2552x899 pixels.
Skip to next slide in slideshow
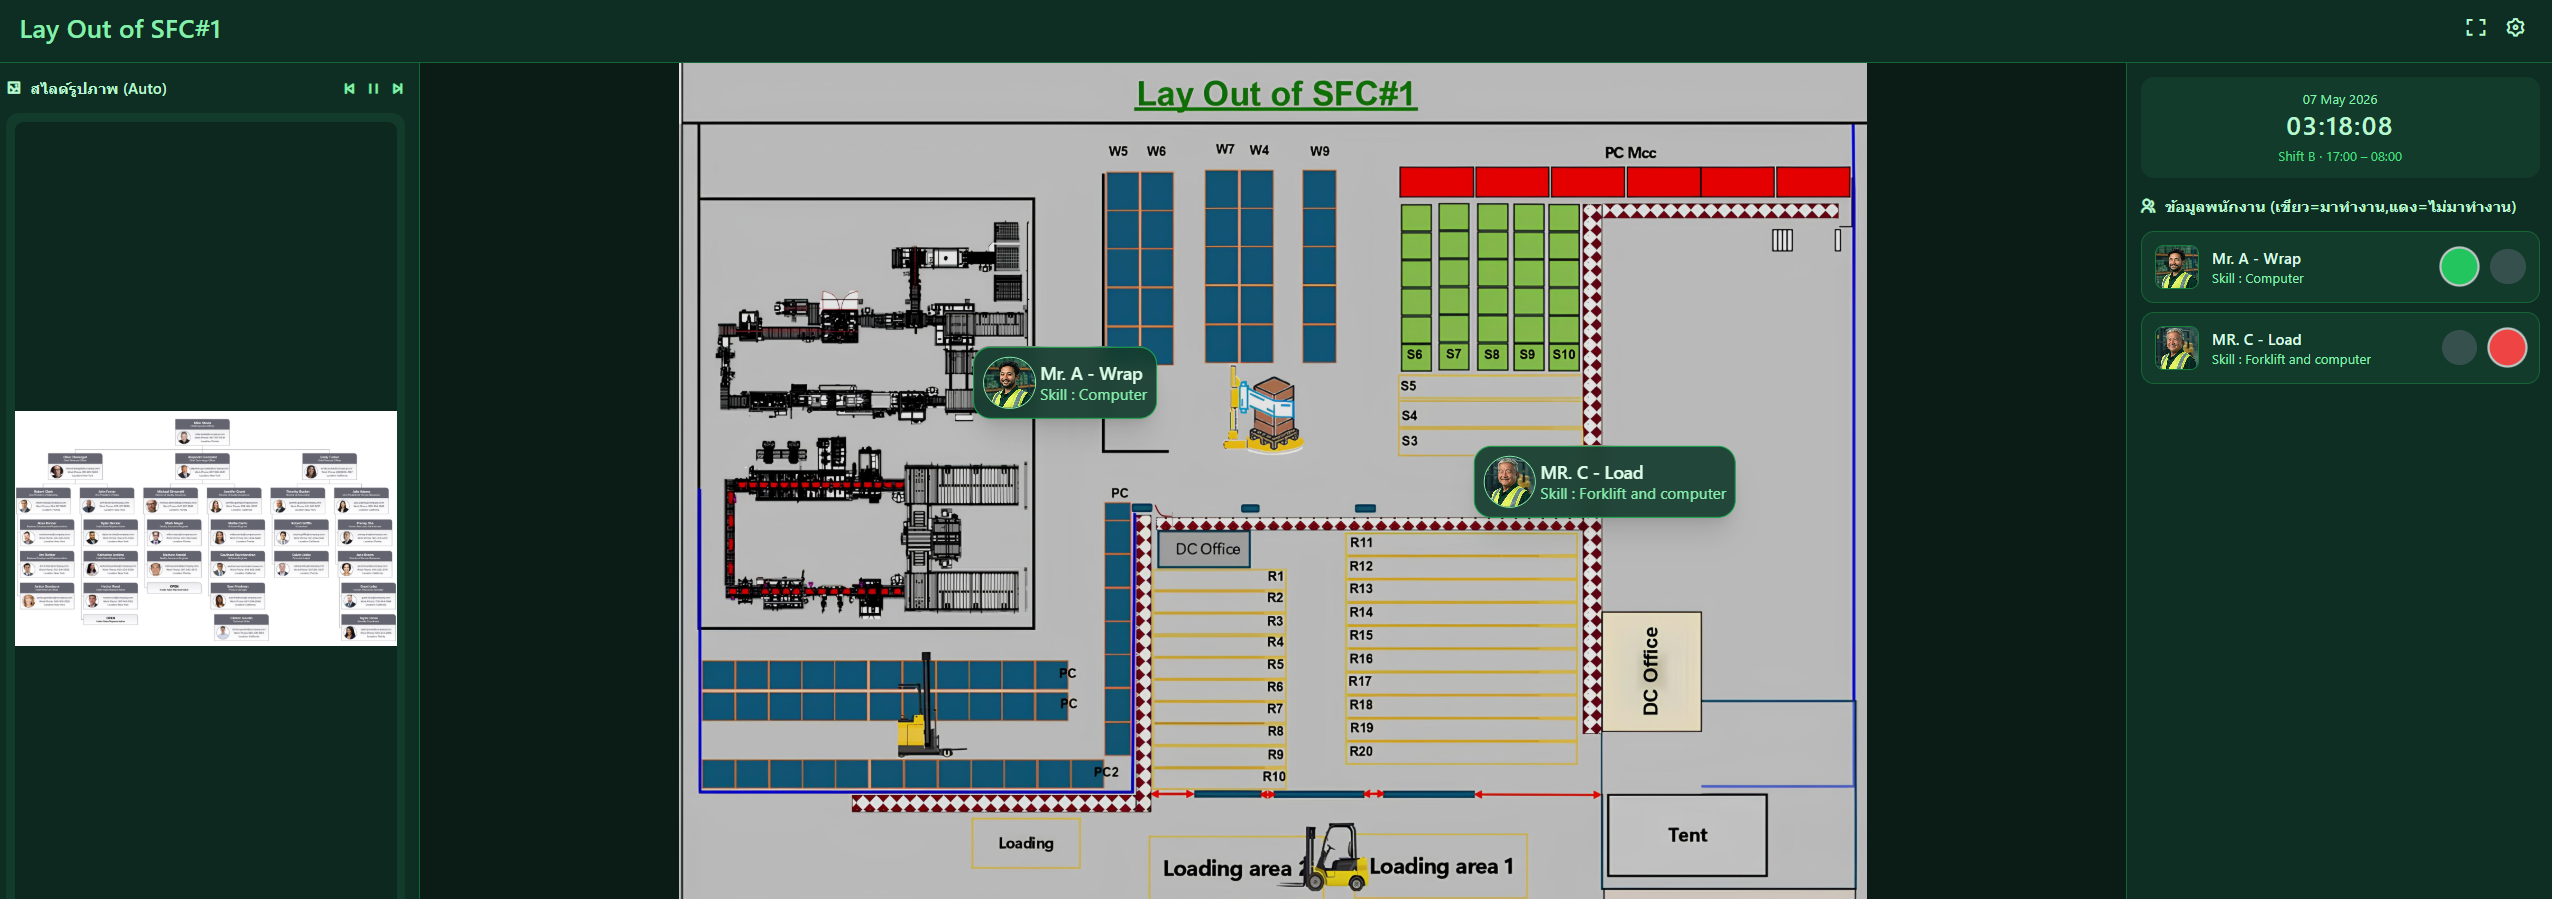coord(398,89)
